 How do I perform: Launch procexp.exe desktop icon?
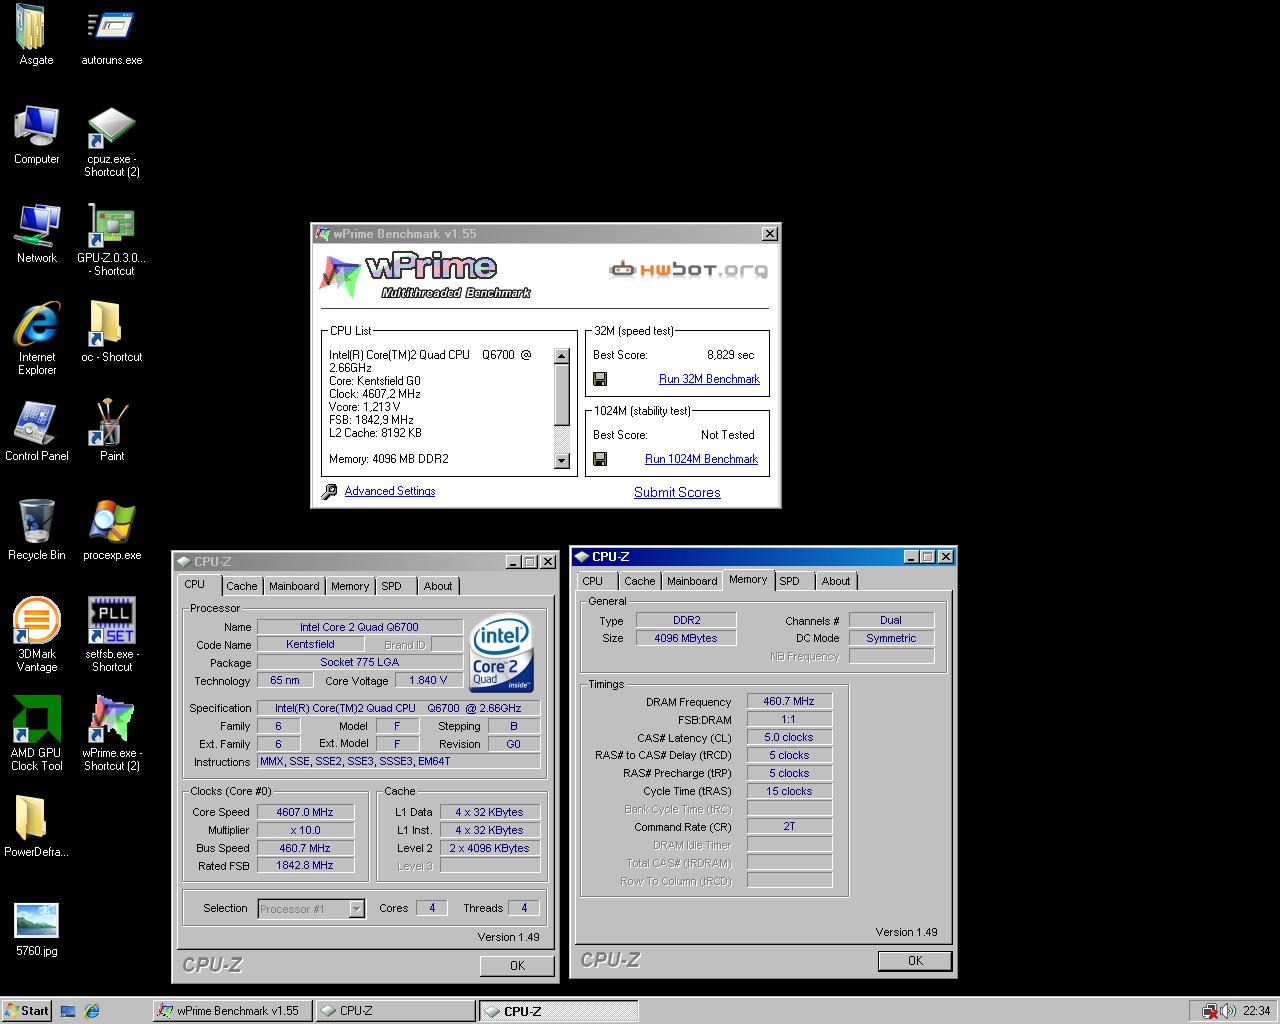pyautogui.click(x=111, y=530)
